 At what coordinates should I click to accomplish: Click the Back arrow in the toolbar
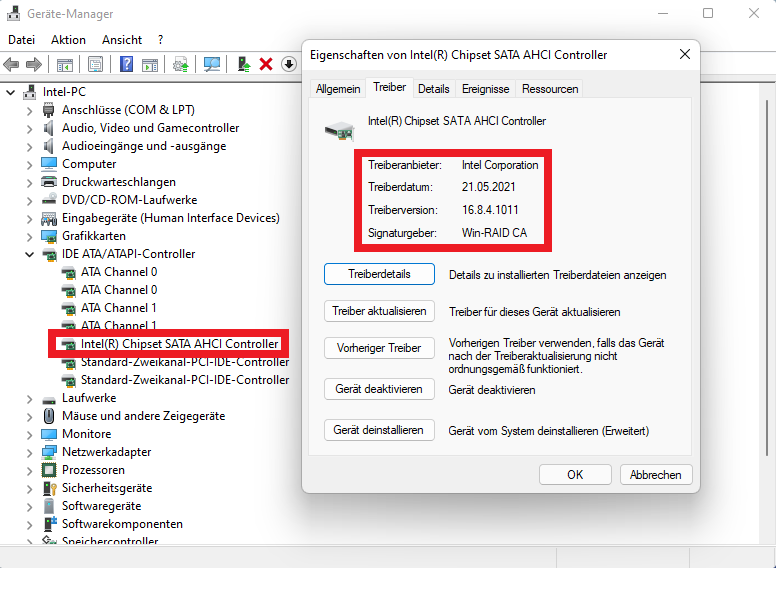pyautogui.click(x=11, y=64)
